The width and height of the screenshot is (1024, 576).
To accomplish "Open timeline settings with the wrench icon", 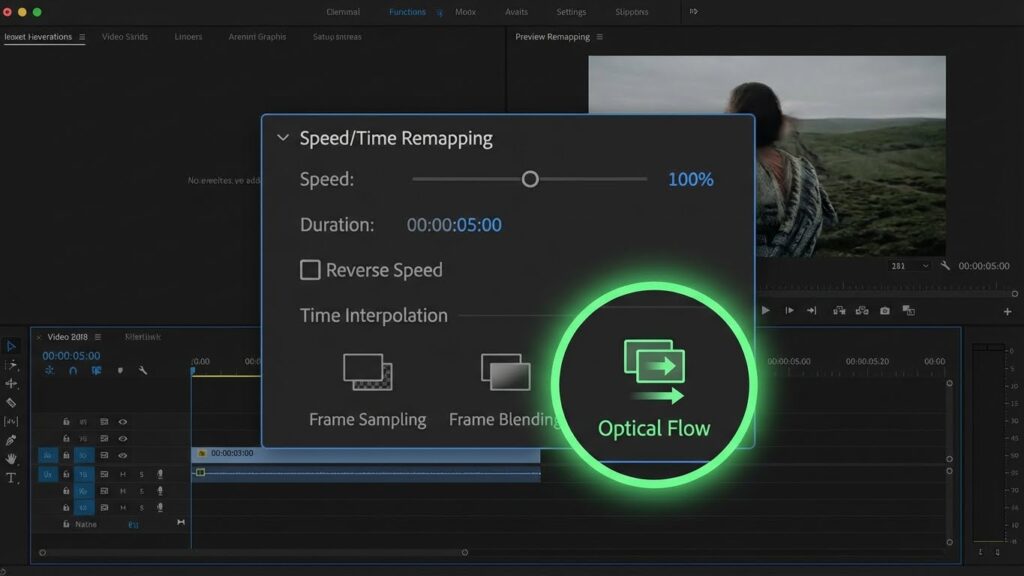I will 143,370.
